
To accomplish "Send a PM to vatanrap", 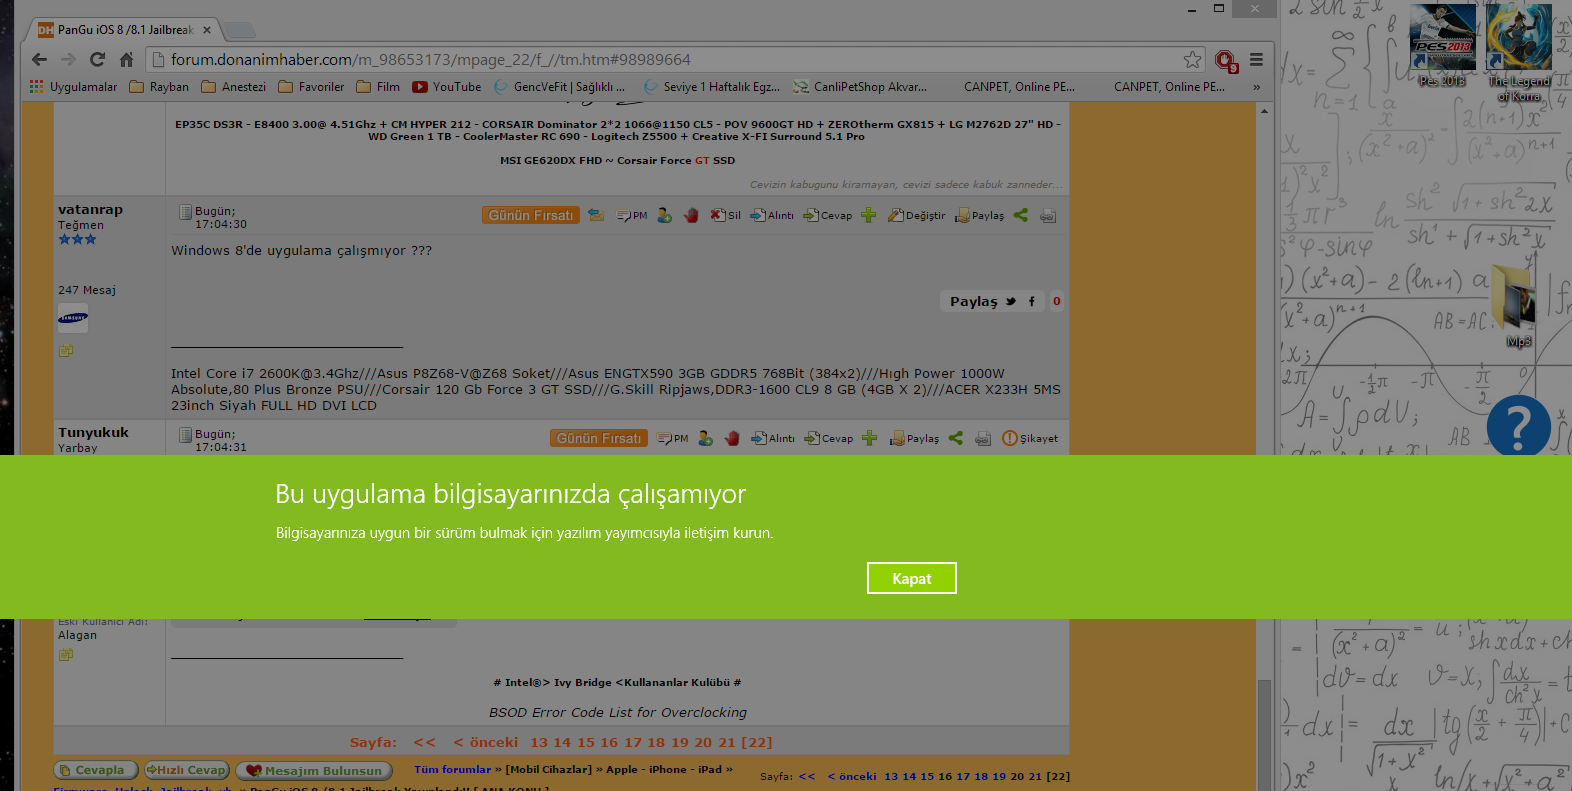I will point(632,215).
